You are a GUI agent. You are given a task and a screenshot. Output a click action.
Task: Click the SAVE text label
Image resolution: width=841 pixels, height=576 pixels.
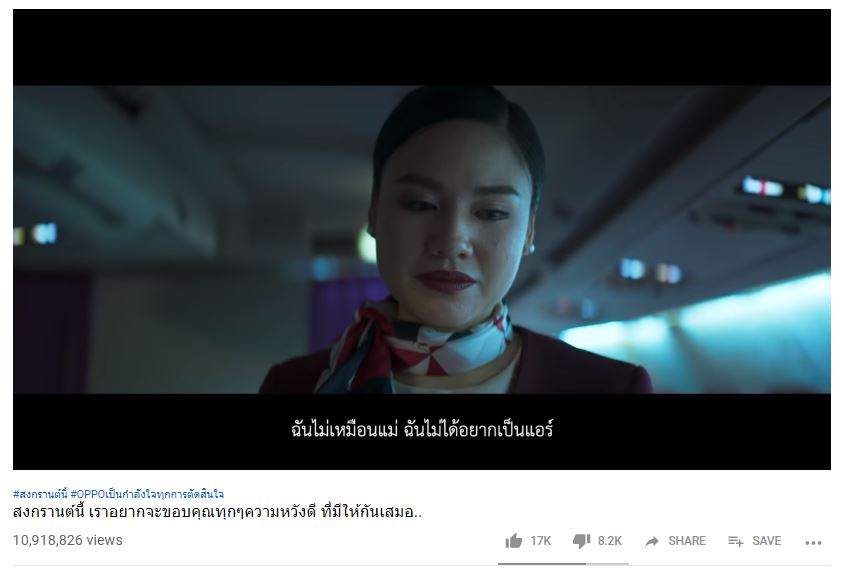pyautogui.click(x=766, y=541)
